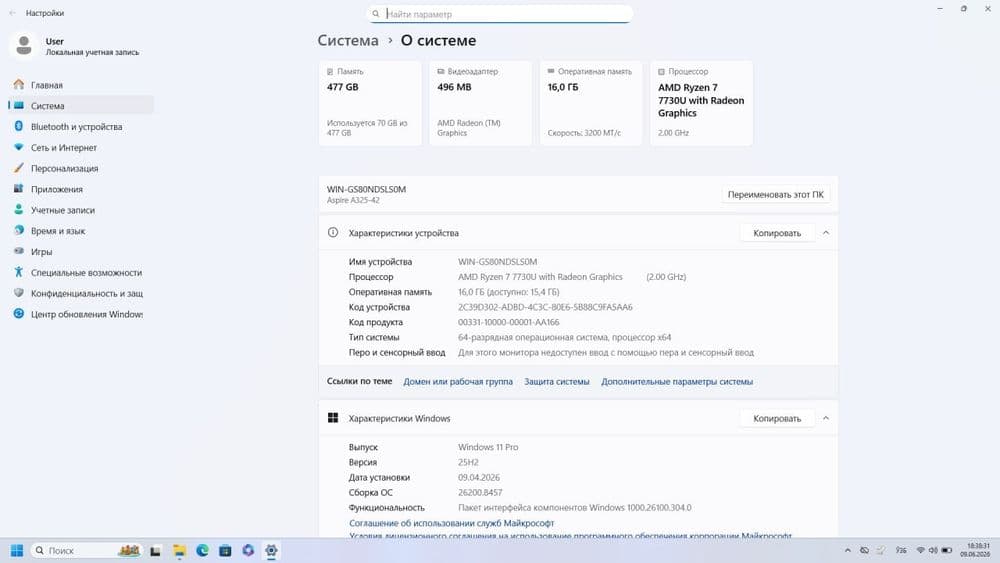Click the Settings gear taskbar icon
The height and width of the screenshot is (563, 1000).
271,550
